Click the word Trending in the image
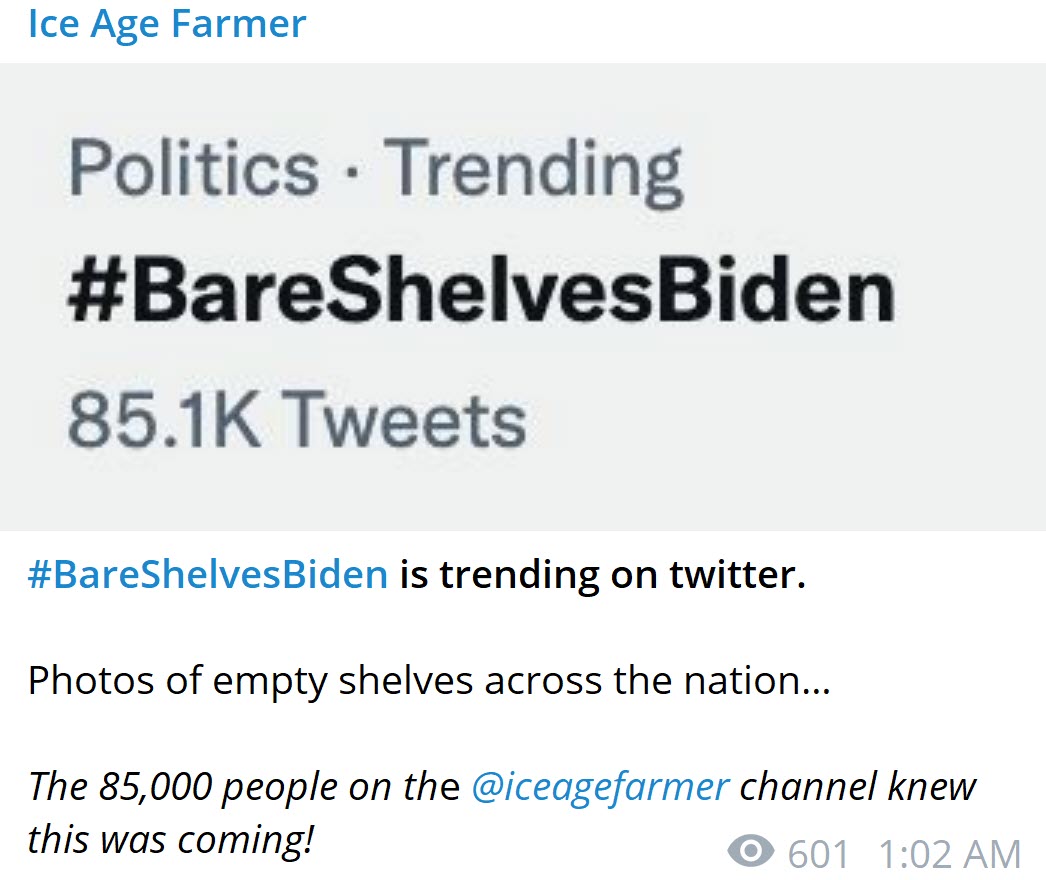1046x880 pixels. coord(534,173)
